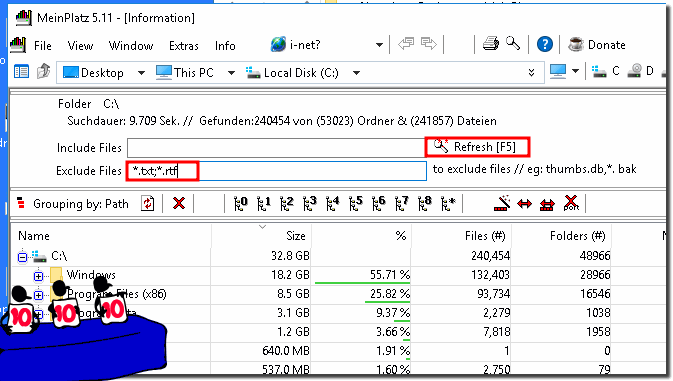673x381 pixels.
Task: Toggle the folder tree panel icon
Action: click(x=21, y=72)
